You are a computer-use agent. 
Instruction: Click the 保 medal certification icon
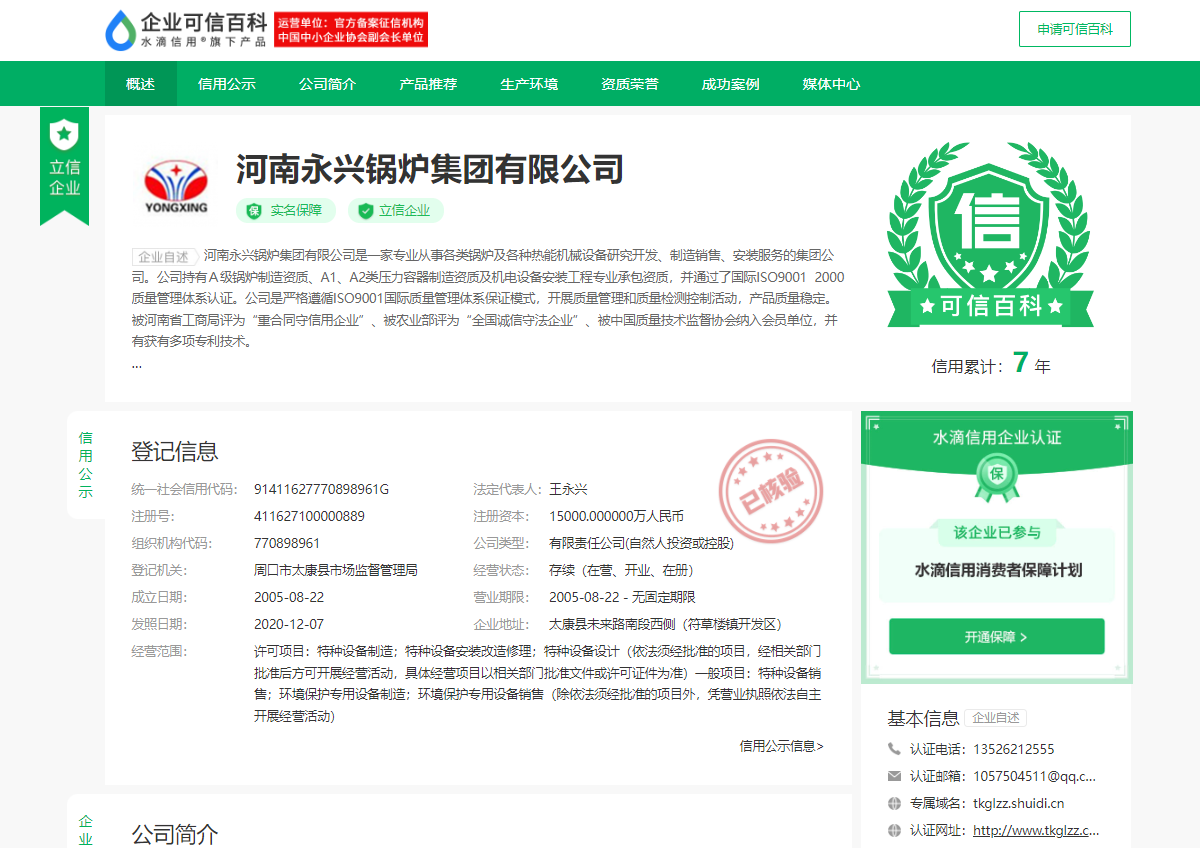[x=996, y=474]
